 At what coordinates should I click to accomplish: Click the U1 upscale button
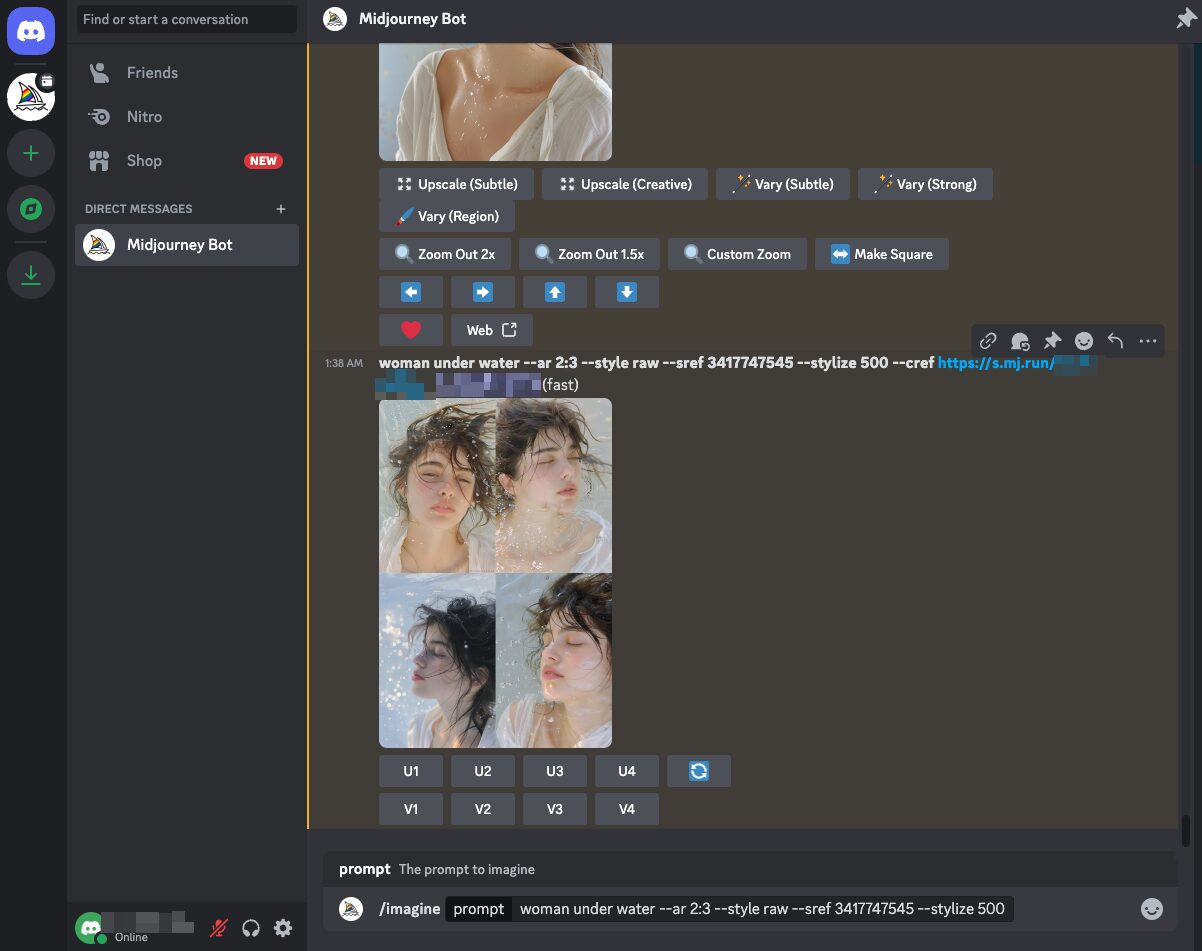pyautogui.click(x=411, y=771)
